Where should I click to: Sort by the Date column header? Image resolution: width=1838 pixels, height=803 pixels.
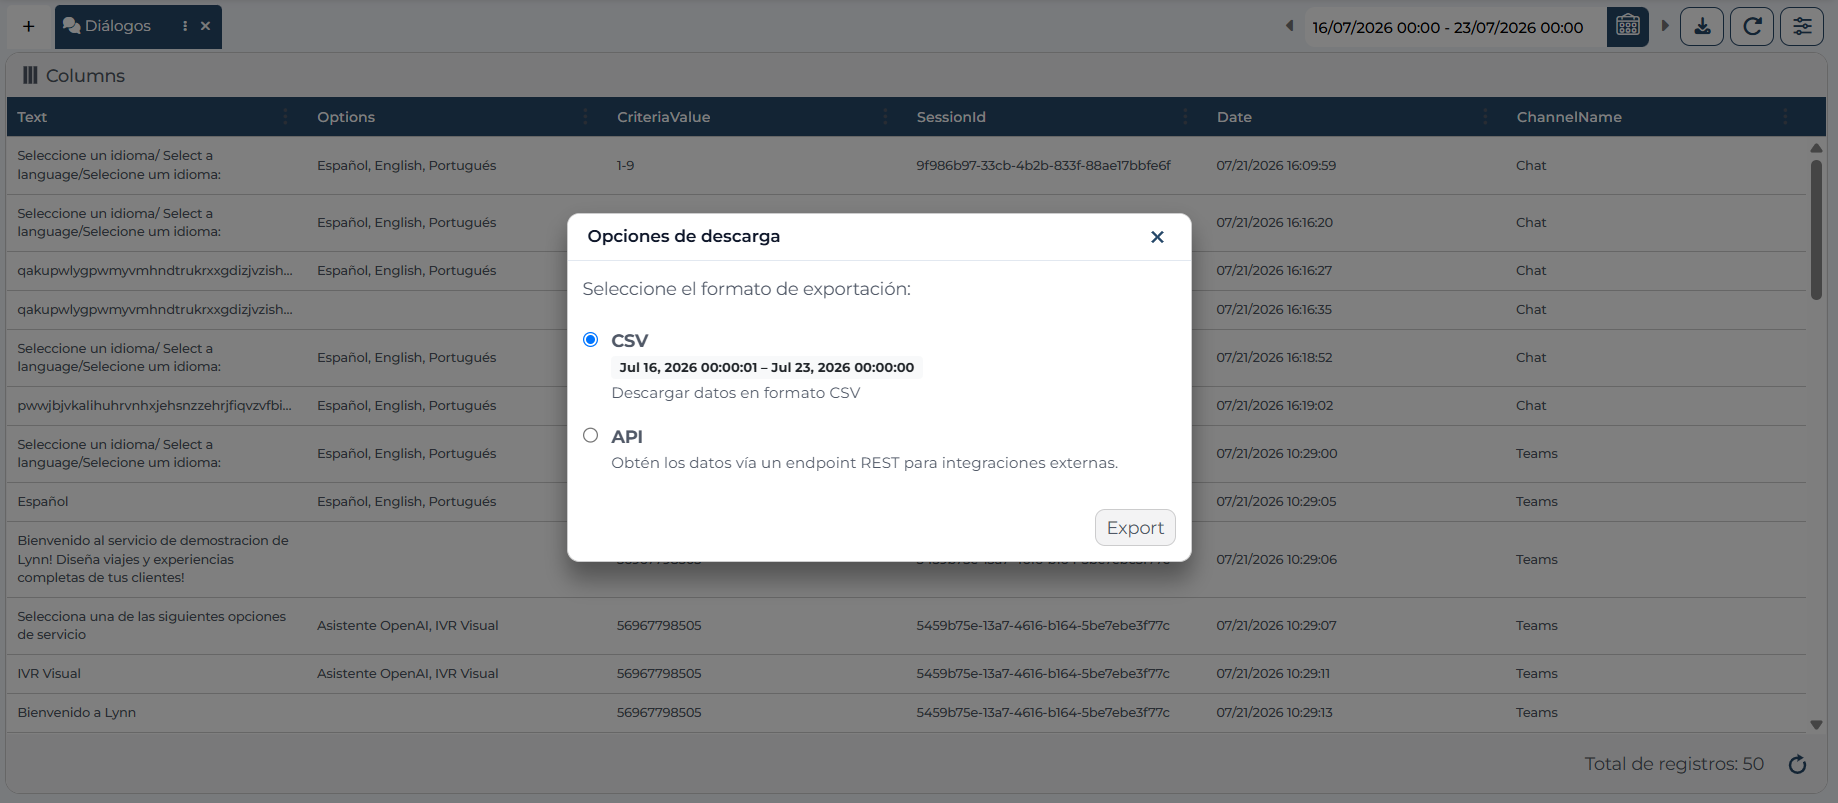(1234, 117)
